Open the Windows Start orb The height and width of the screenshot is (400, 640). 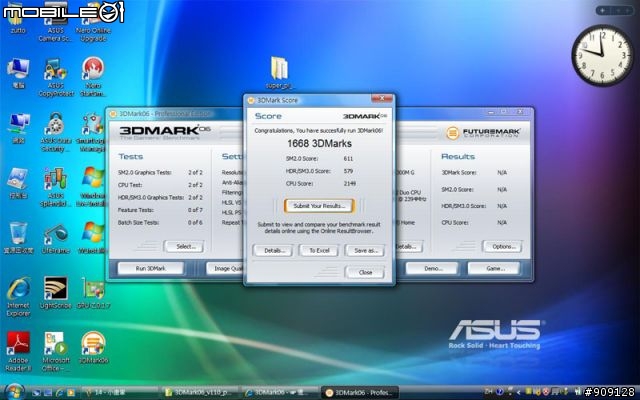(15, 392)
